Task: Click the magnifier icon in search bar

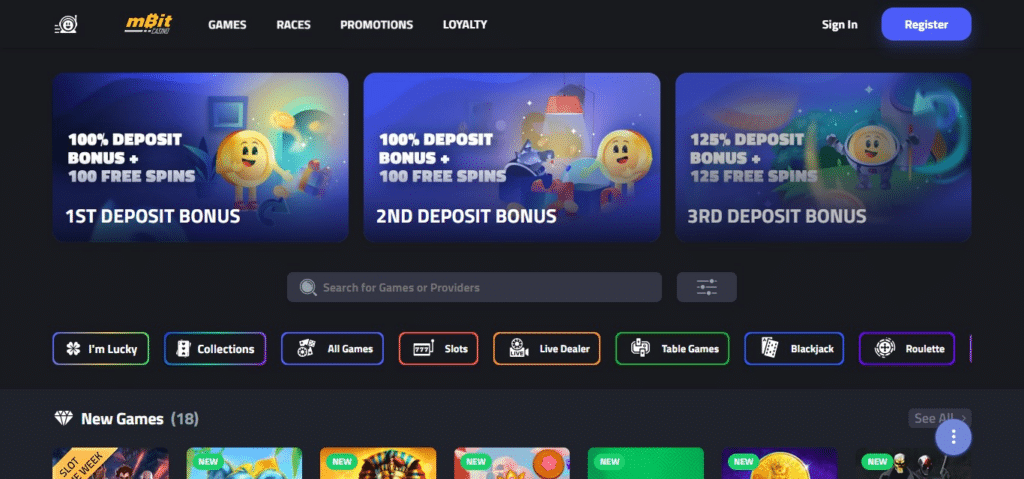Action: 308,288
